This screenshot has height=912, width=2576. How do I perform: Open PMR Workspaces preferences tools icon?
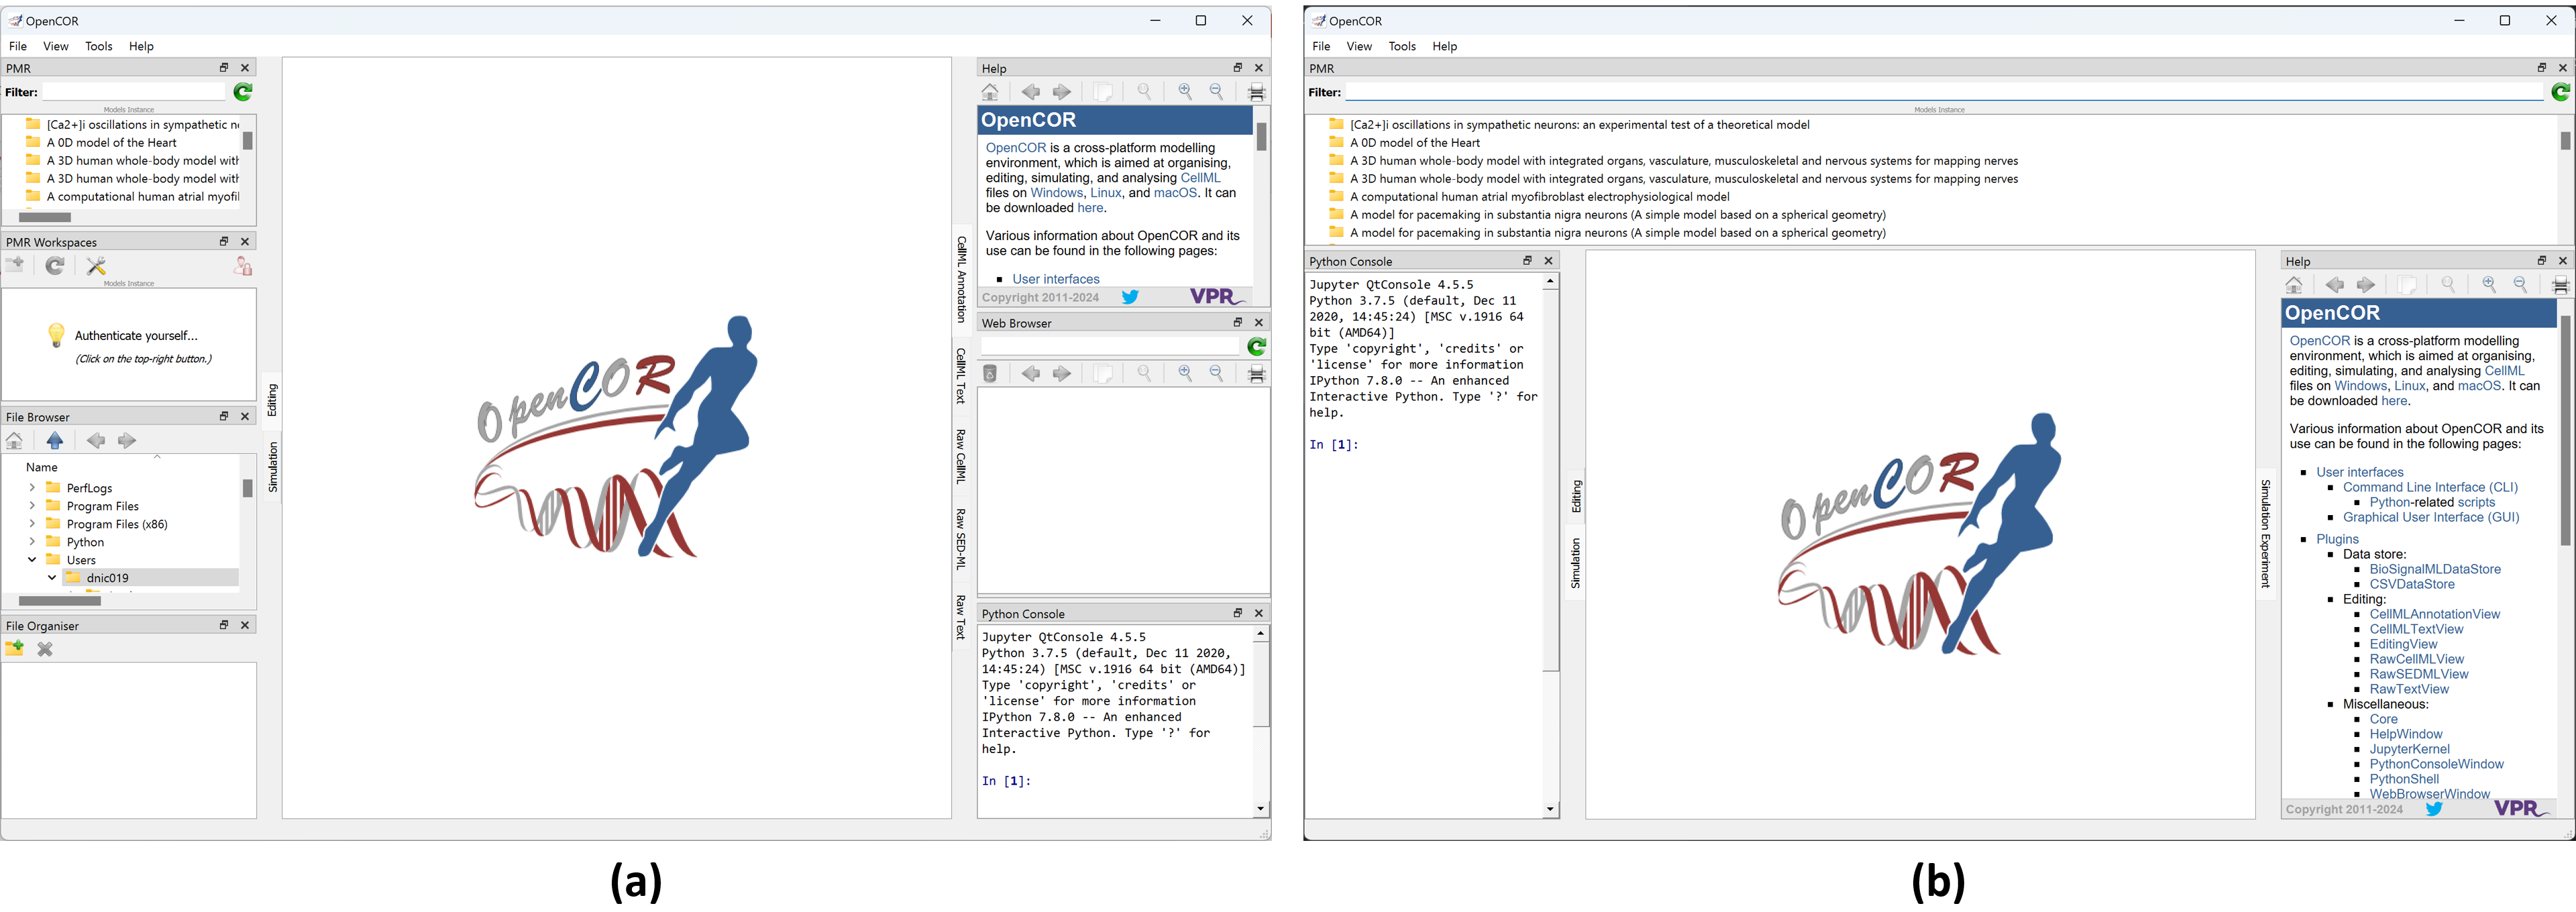[x=96, y=265]
